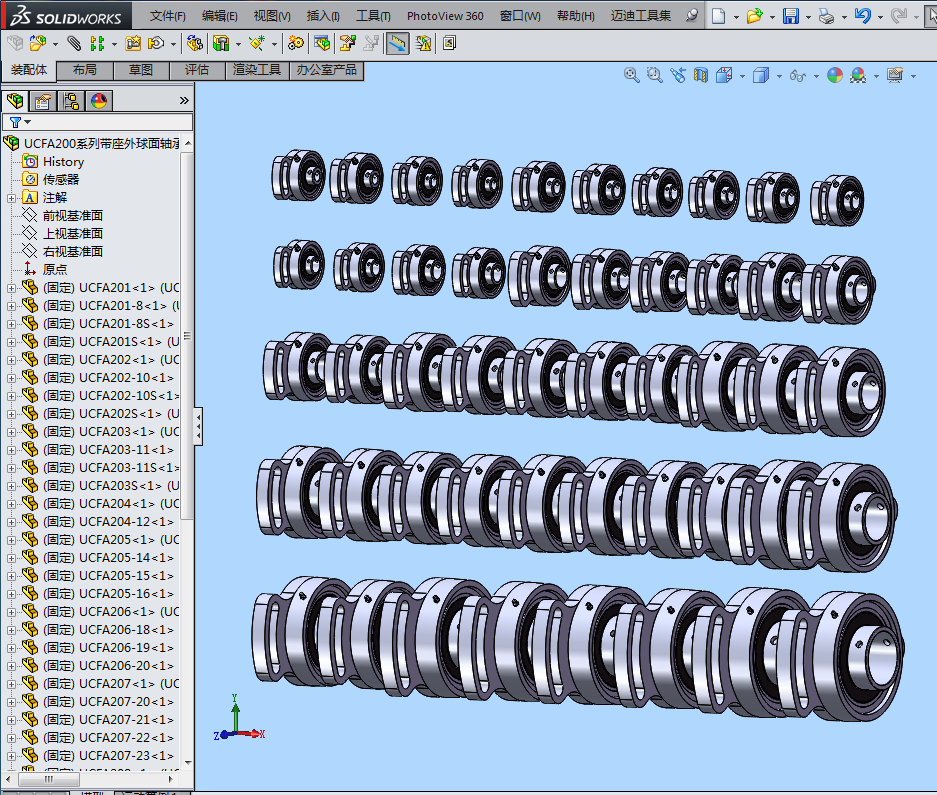Click the New document icon
The image size is (937, 795).
718,16
